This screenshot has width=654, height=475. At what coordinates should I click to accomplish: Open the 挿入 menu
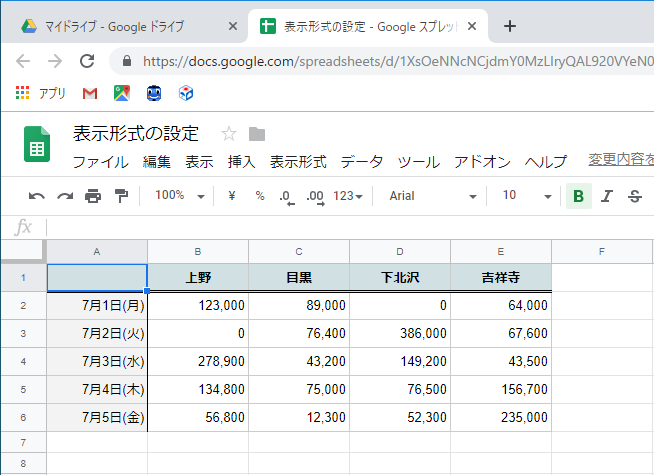241,162
